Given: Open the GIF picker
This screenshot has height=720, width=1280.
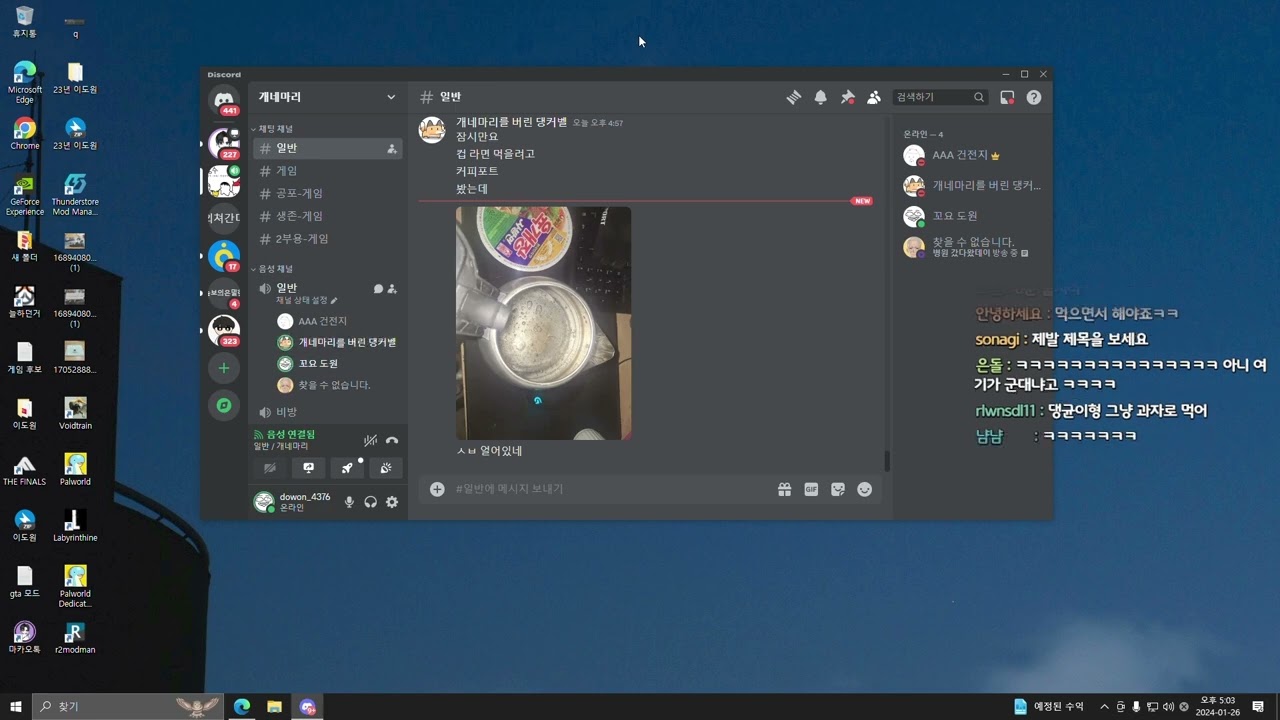Looking at the screenshot, I should click(811, 489).
